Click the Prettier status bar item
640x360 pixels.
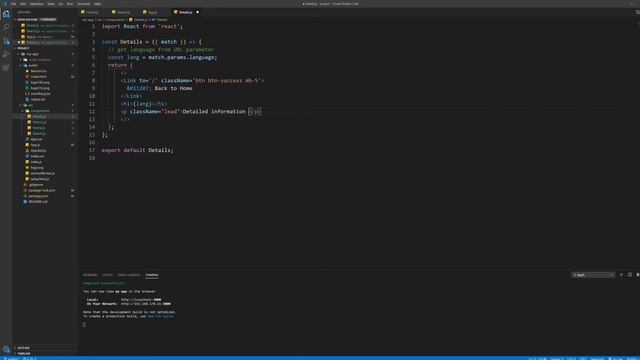(632, 358)
